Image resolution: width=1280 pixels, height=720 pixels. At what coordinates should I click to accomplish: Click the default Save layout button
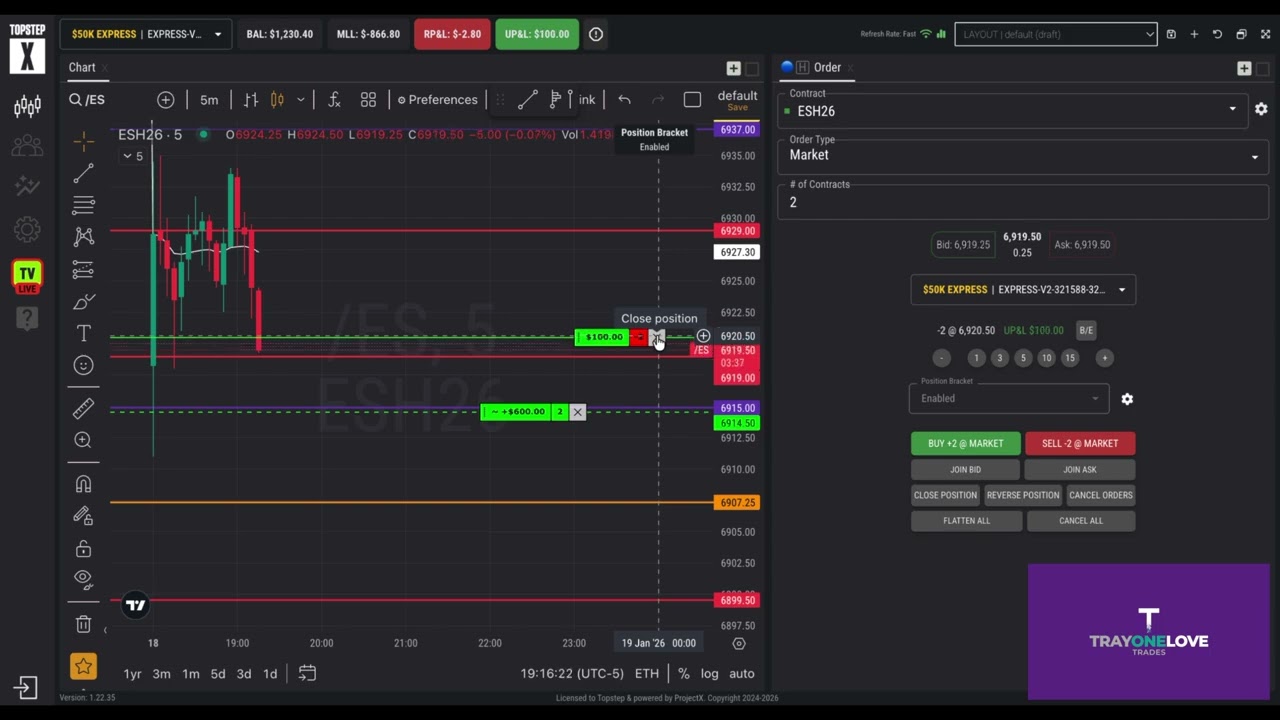click(x=737, y=100)
